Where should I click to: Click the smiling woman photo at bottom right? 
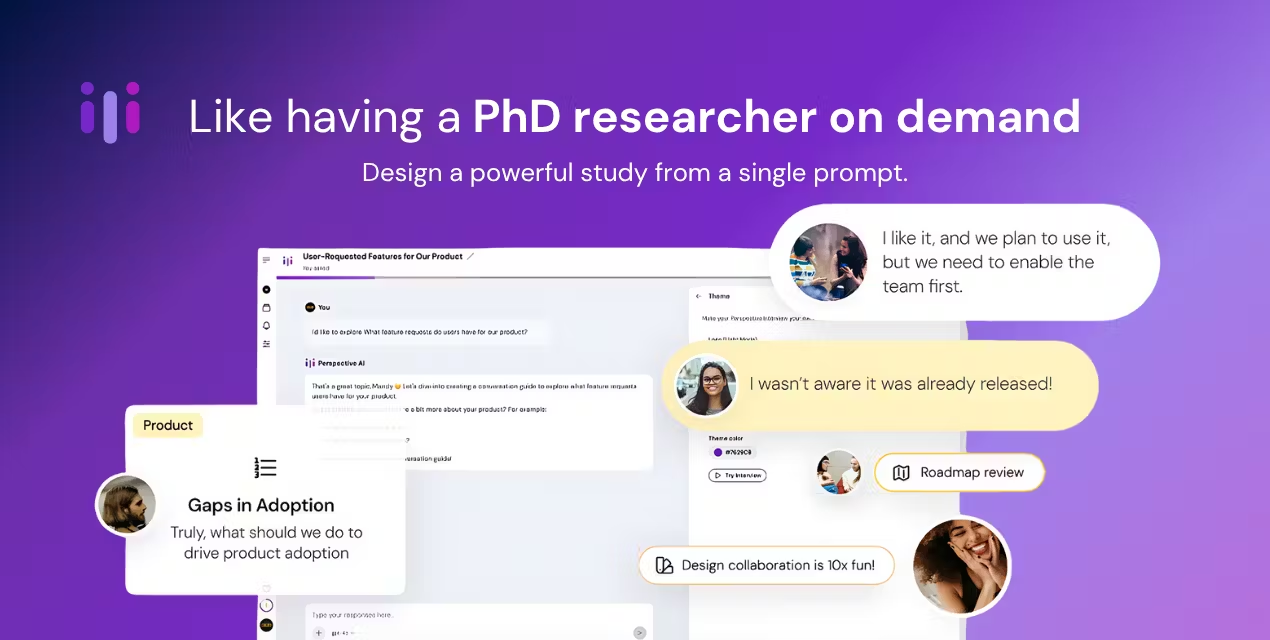[961, 566]
